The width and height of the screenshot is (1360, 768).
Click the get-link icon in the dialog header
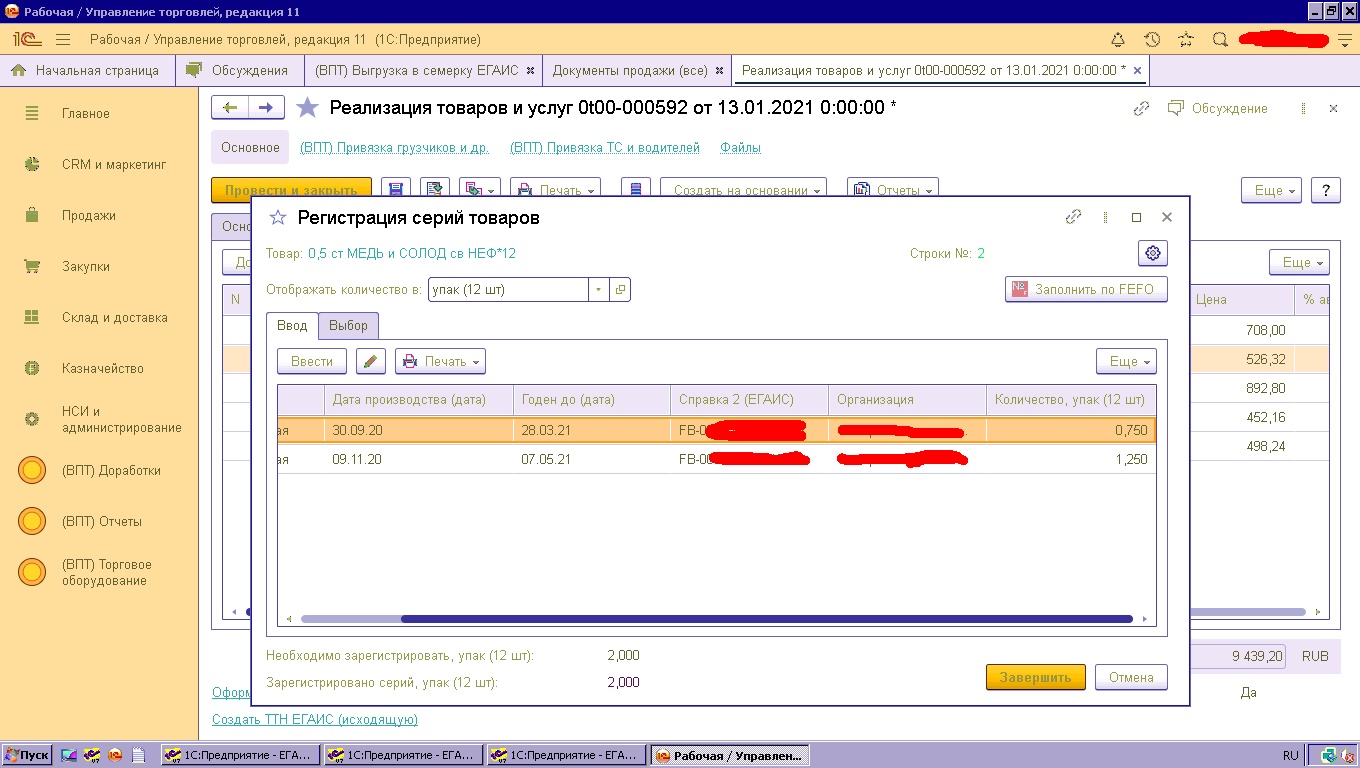(1073, 217)
